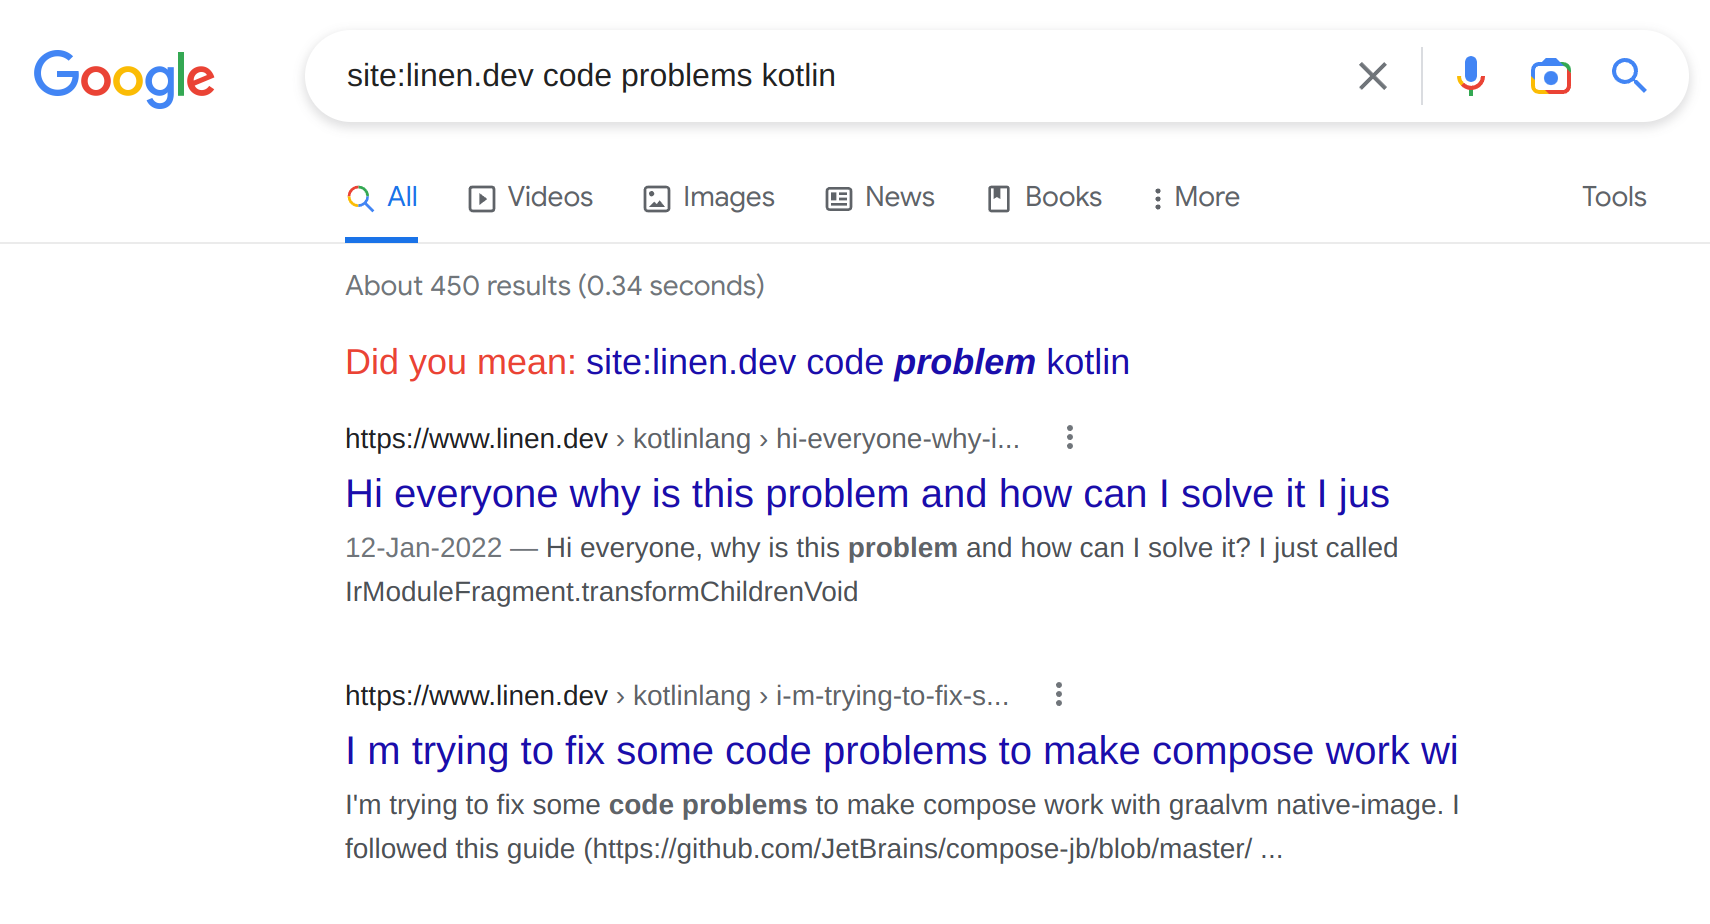Screen dimensions: 1710x924
Task: Start a voice search with the microphone icon
Action: point(1471,76)
